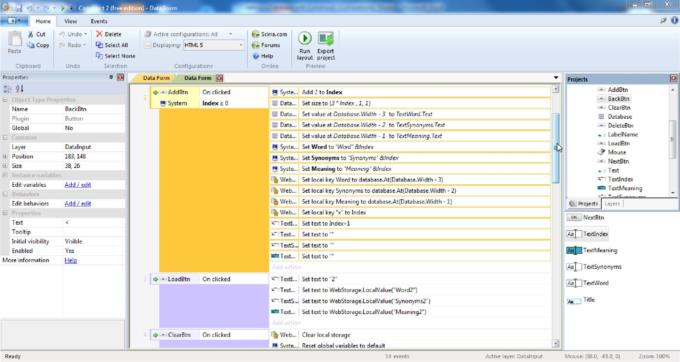Click the Forums icon

[255, 45]
